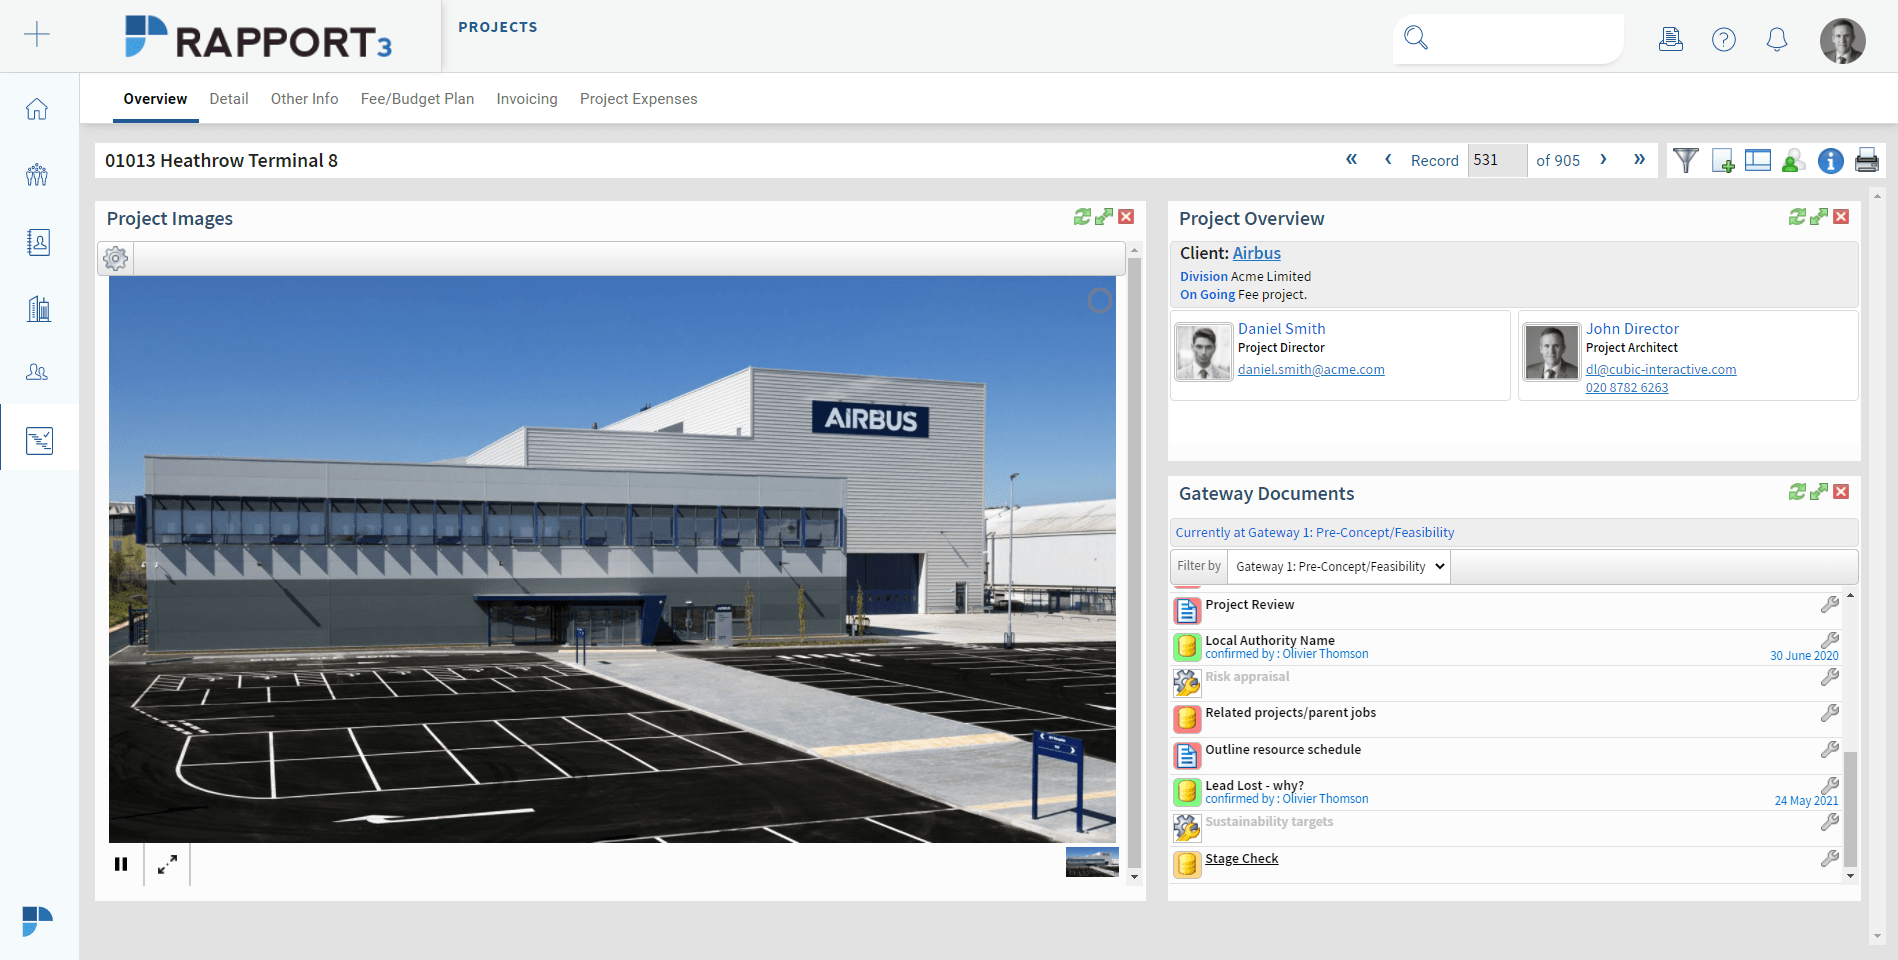
Task: Open the layout view icon
Action: (1757, 160)
